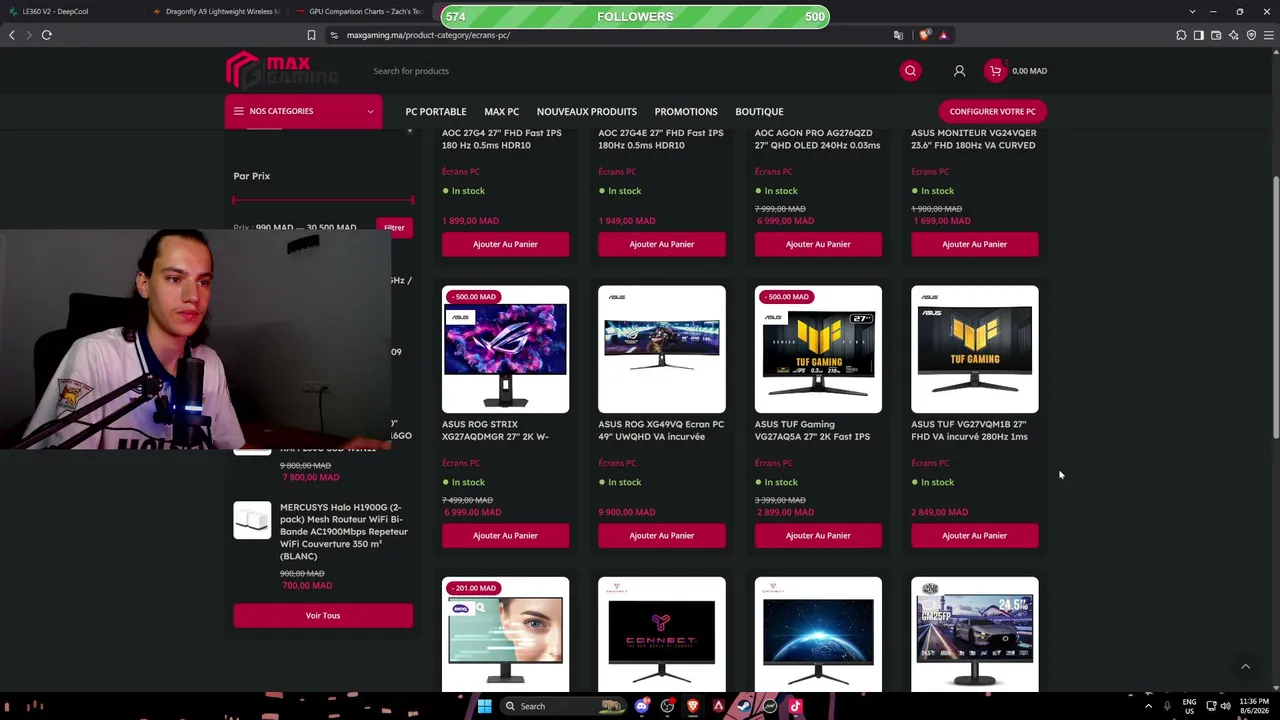The height and width of the screenshot is (720, 1280).
Task: Open the BOUTIQUE menu item
Action: [x=759, y=112]
